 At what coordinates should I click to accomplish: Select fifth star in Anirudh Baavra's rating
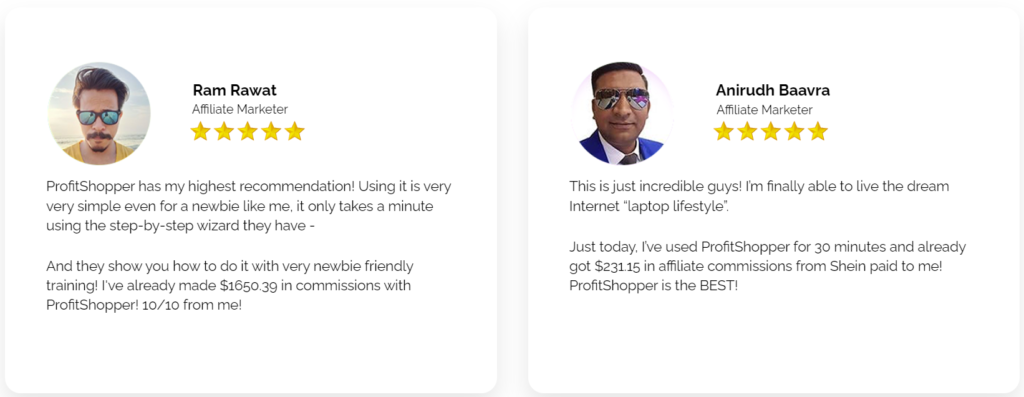pyautogui.click(x=818, y=131)
